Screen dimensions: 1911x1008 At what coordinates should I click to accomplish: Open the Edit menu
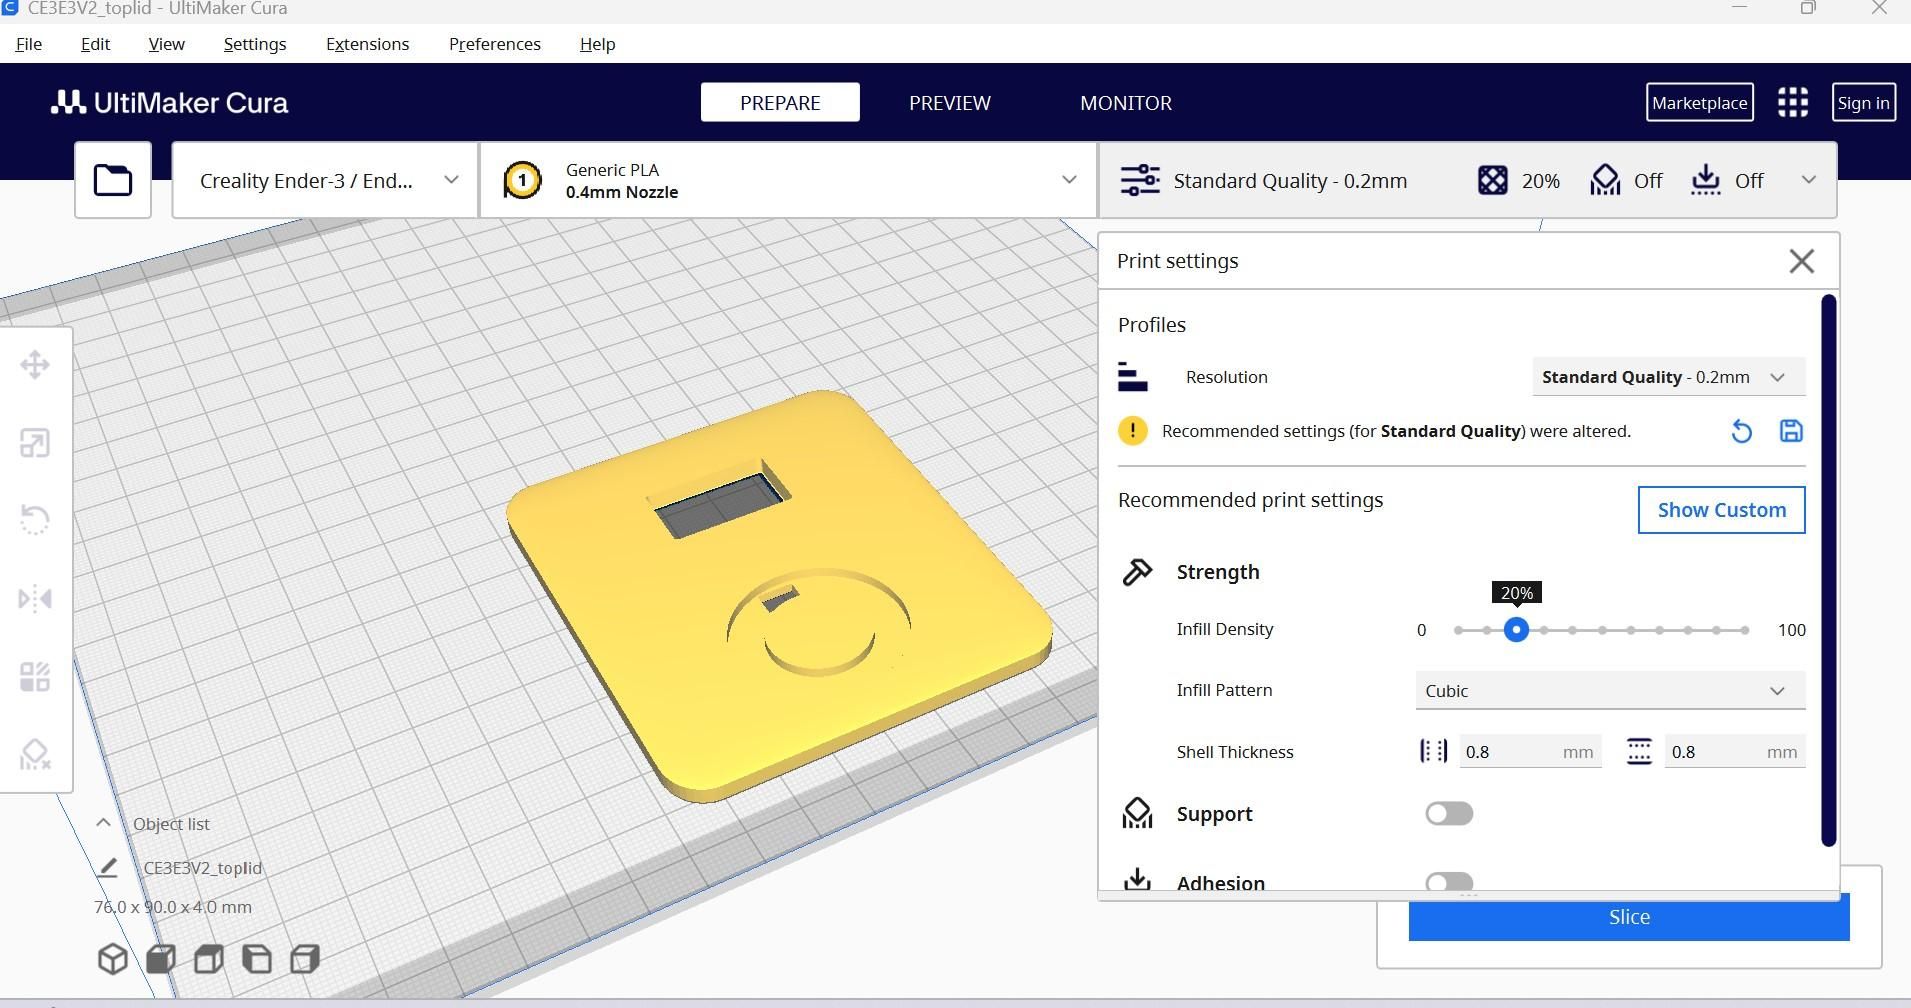tap(95, 44)
